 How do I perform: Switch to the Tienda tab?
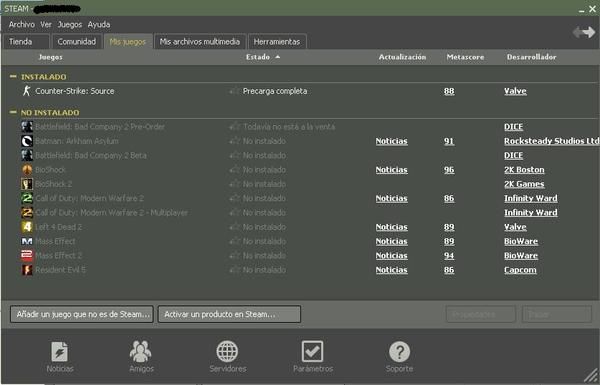tap(26, 42)
